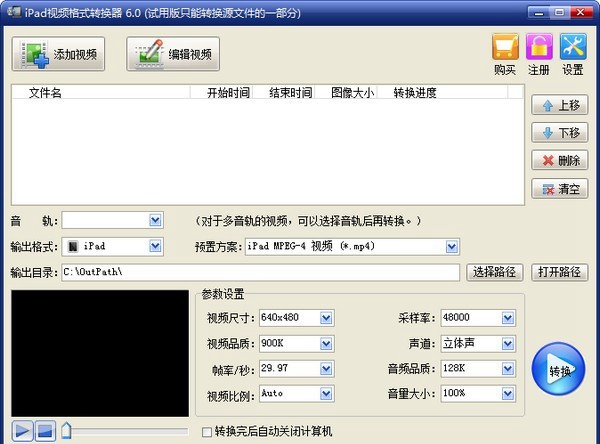
Task: Expand the 采样率 48000 dropdown
Action: tap(508, 318)
